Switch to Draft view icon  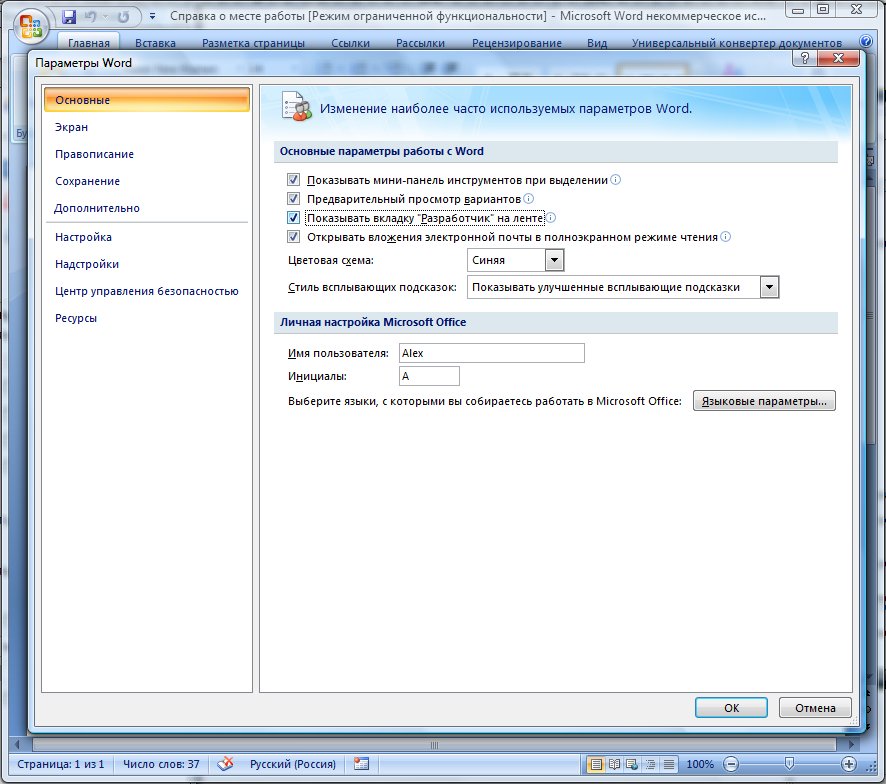tap(668, 765)
